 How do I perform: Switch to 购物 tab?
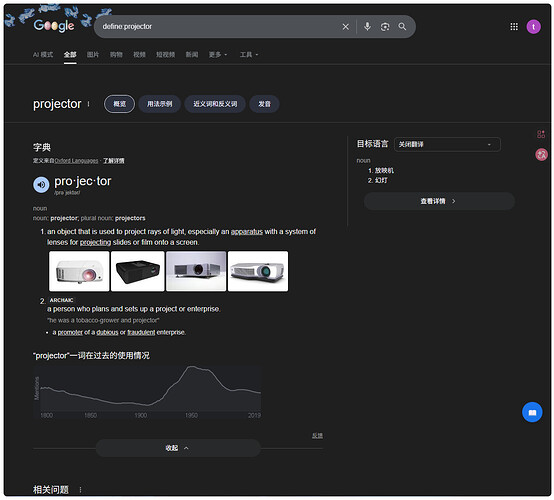coord(116,55)
